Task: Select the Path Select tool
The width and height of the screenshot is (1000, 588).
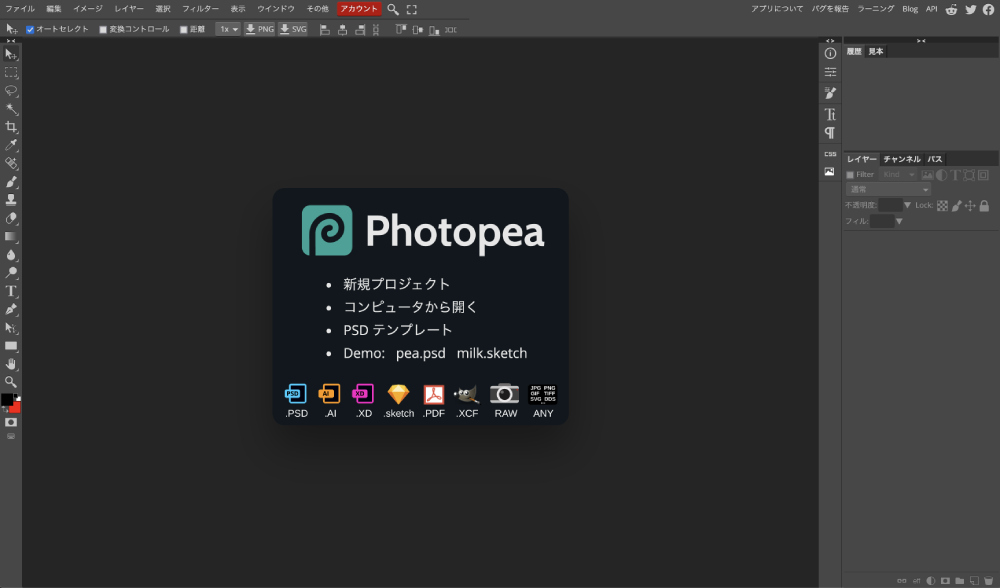Action: tap(11, 328)
